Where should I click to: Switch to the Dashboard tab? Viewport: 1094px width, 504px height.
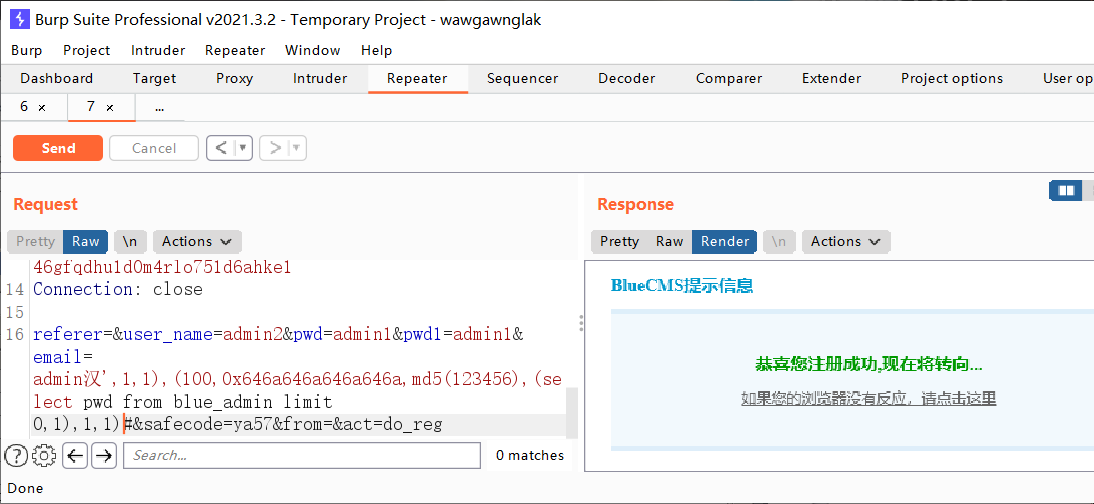point(57,78)
